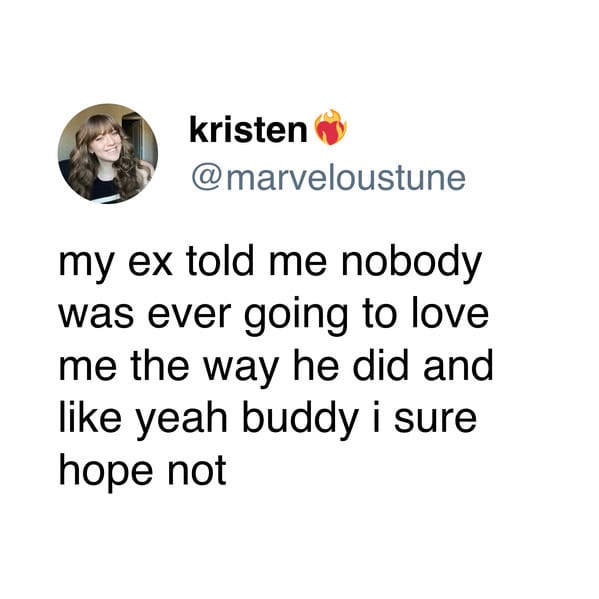
Task: Click the word love in the tweet
Action: pyautogui.click(x=450, y=313)
